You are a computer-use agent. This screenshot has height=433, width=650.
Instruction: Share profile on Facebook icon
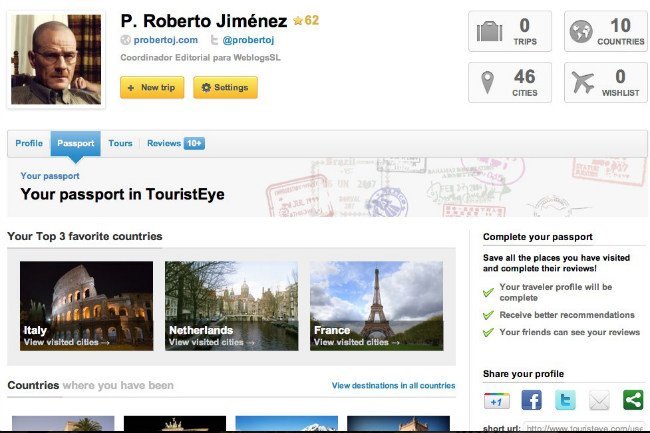coord(531,400)
